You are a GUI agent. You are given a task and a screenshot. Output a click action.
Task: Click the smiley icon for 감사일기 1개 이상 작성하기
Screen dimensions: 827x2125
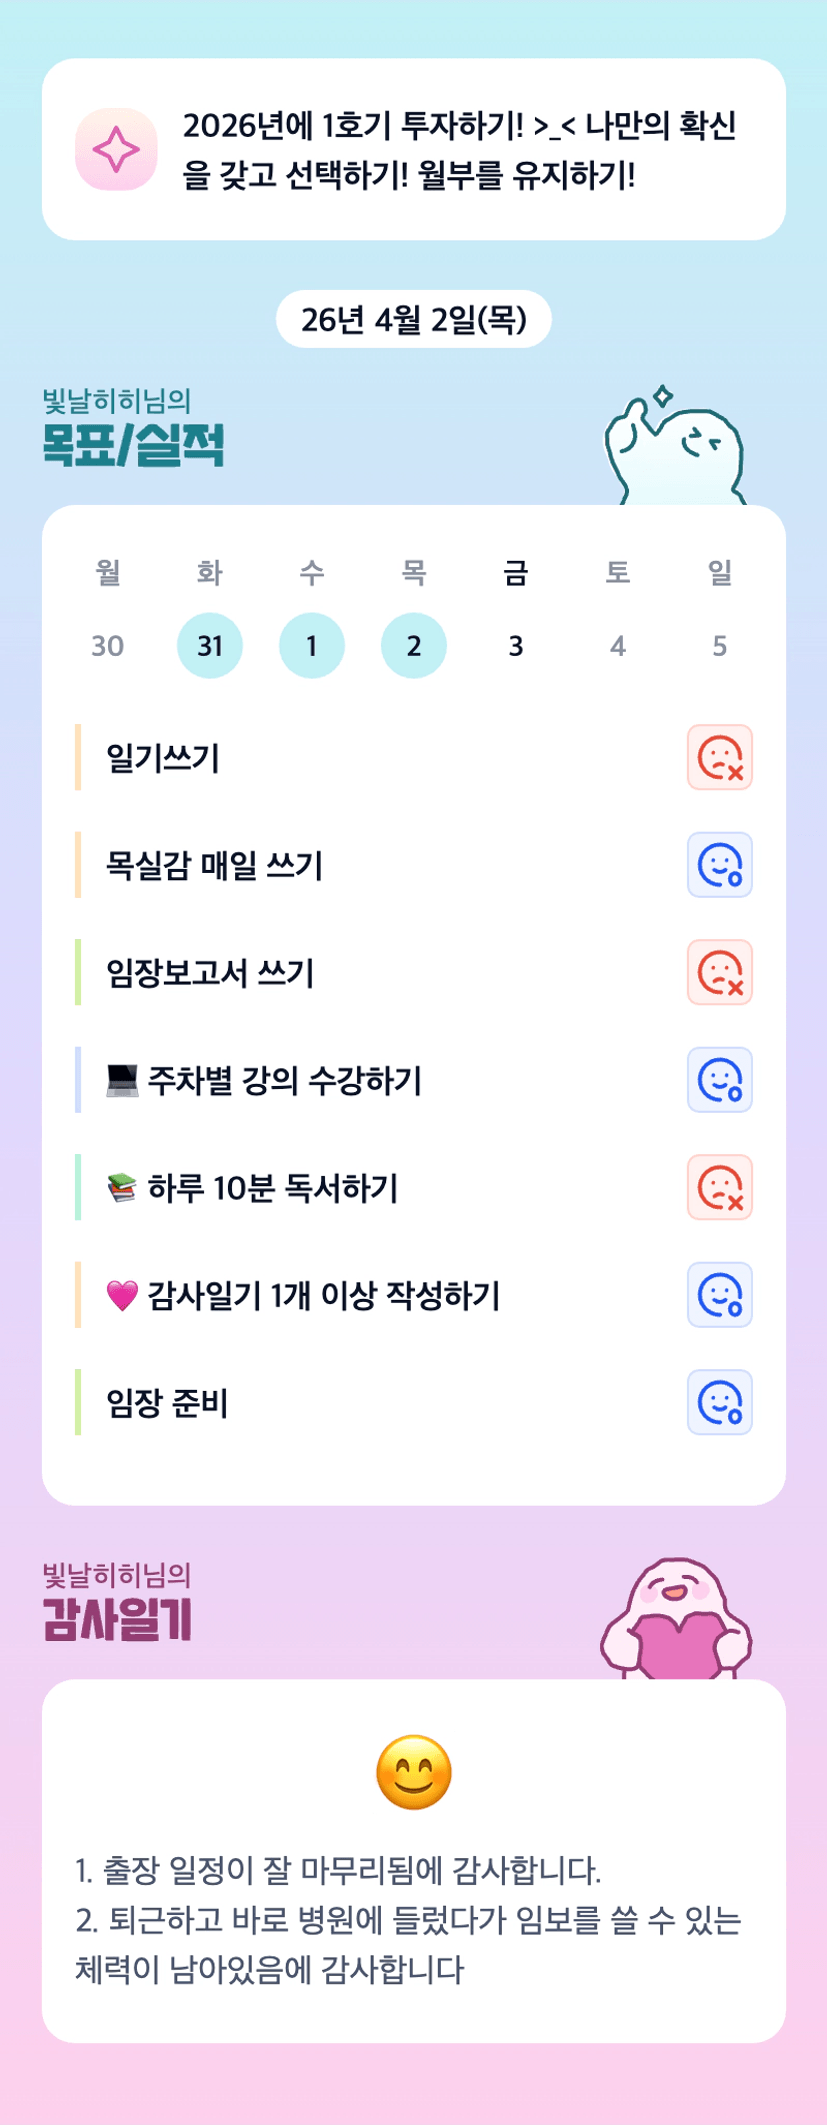point(719,1295)
